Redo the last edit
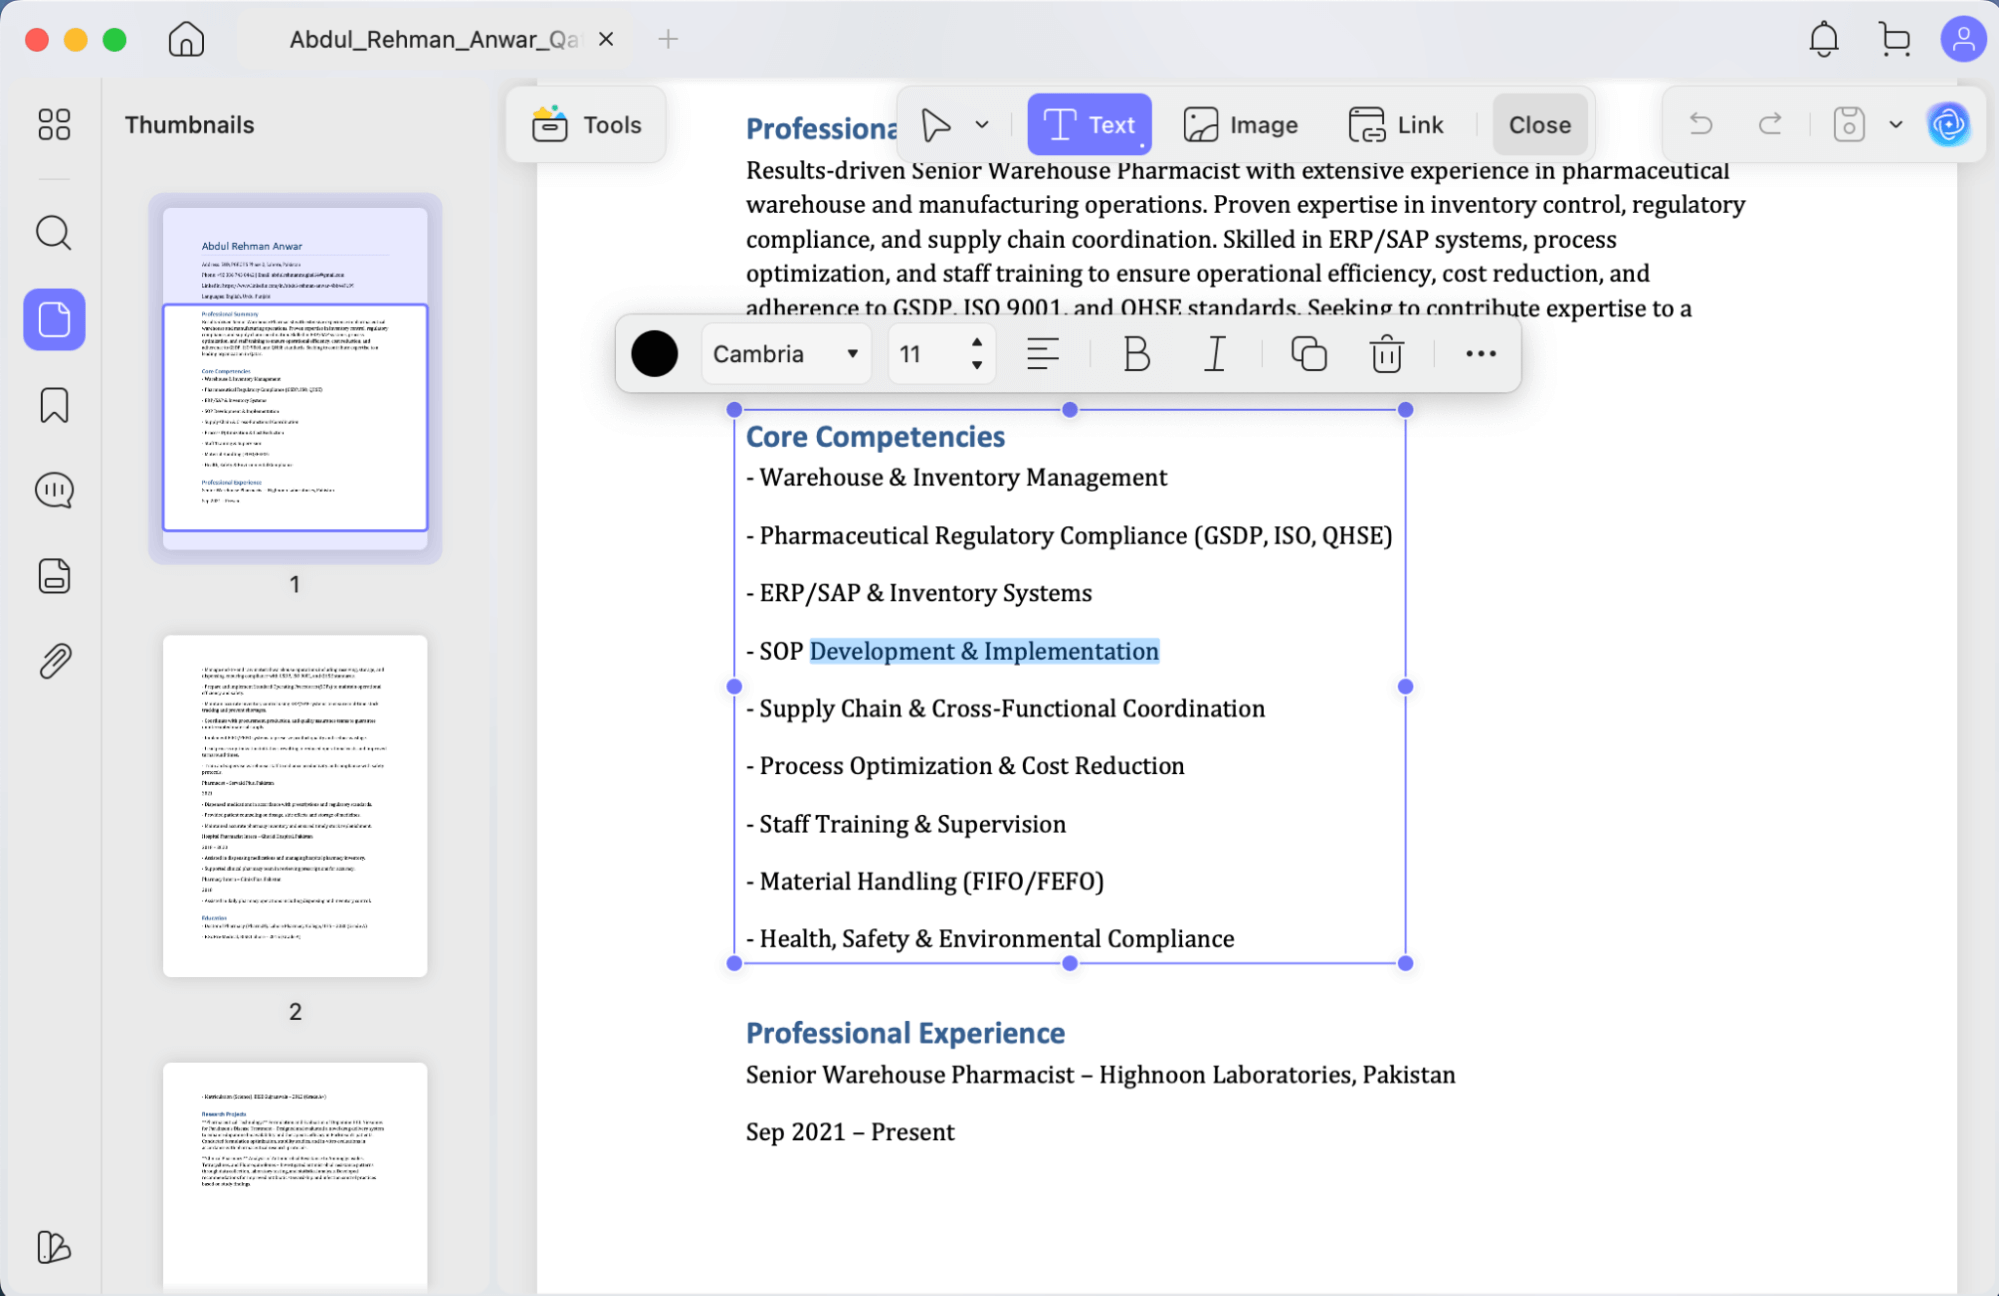Screen dimensions: 1999x1297 1770,125
